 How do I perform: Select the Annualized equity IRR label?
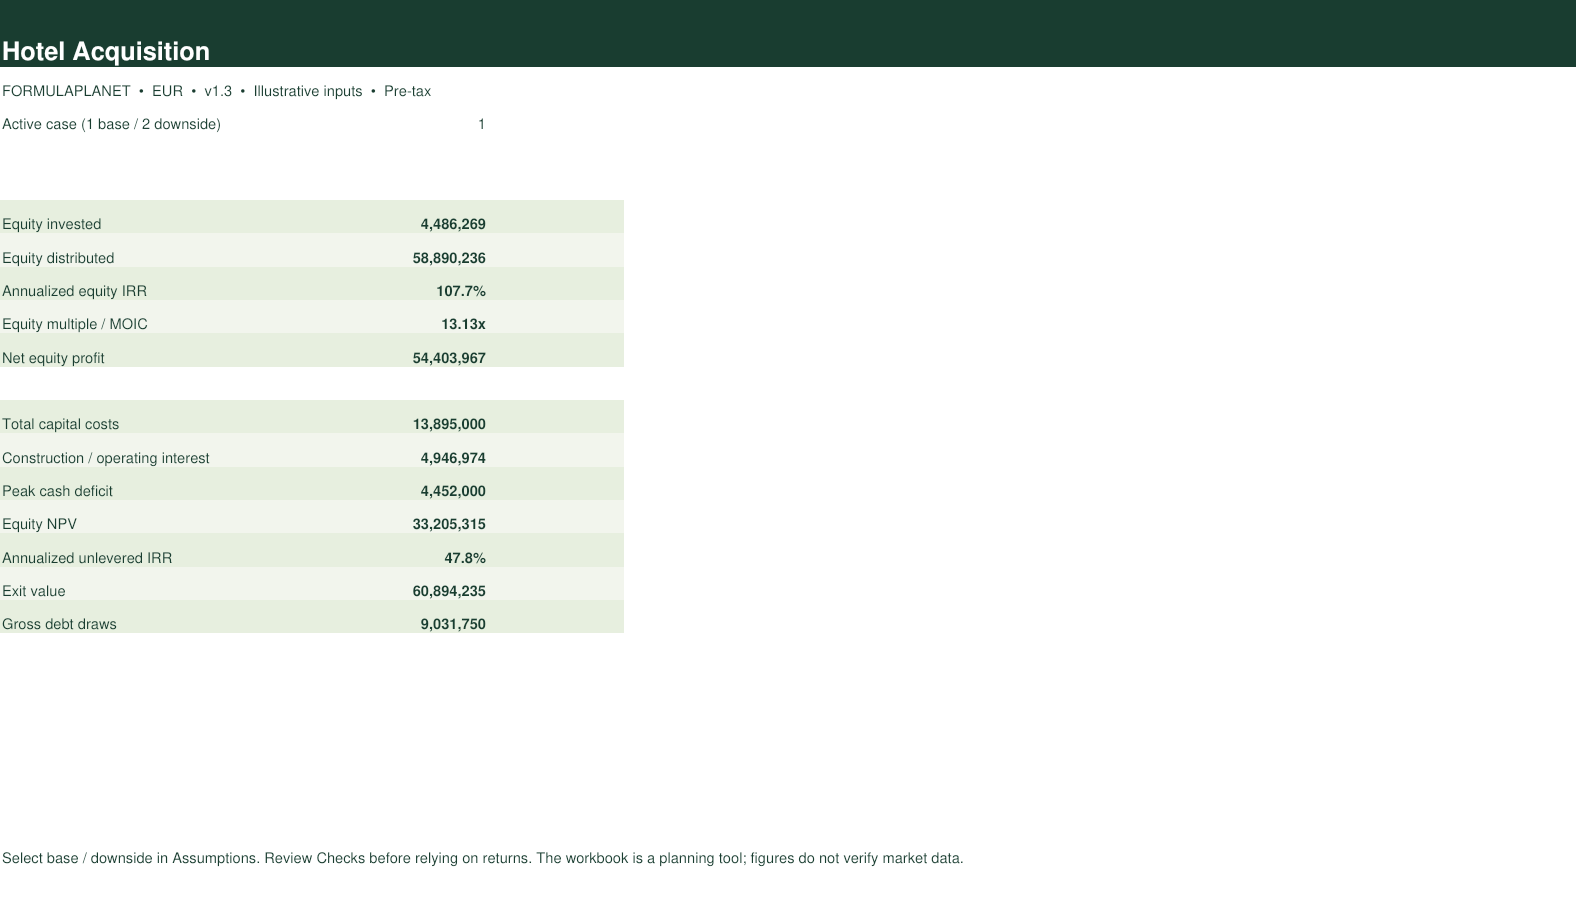point(74,291)
